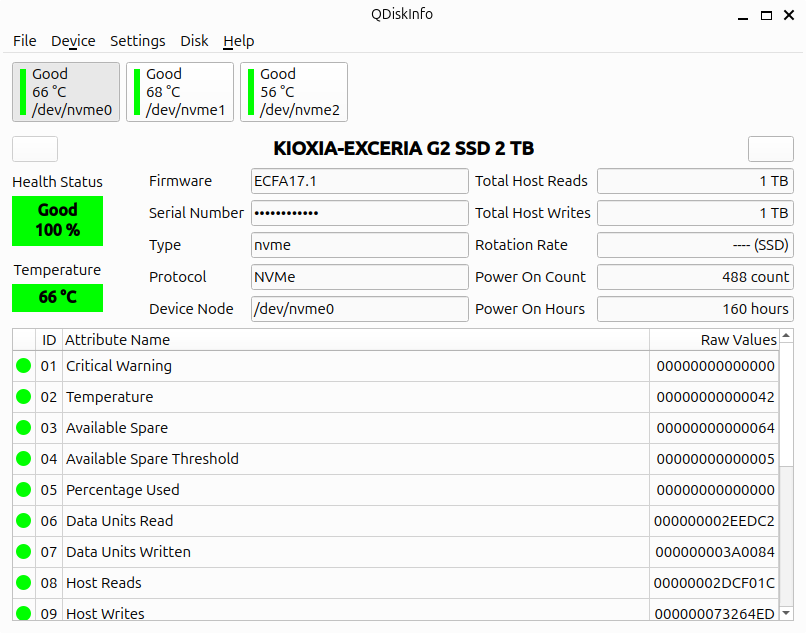Click the green status dot for Host Reads

[x=24, y=583]
